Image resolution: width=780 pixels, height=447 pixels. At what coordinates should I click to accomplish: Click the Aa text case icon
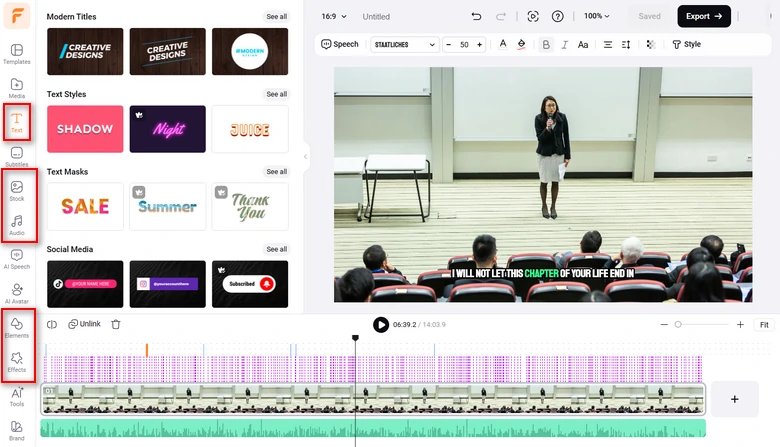583,45
